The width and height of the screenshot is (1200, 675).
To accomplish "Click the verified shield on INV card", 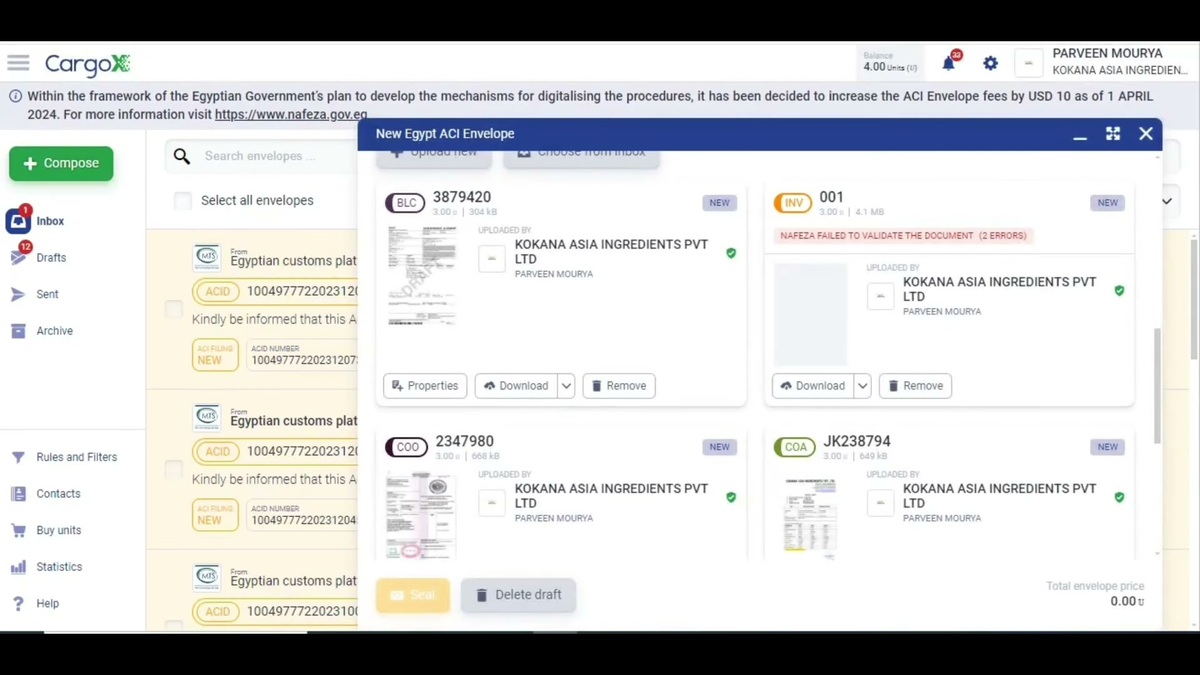I will tap(1119, 291).
